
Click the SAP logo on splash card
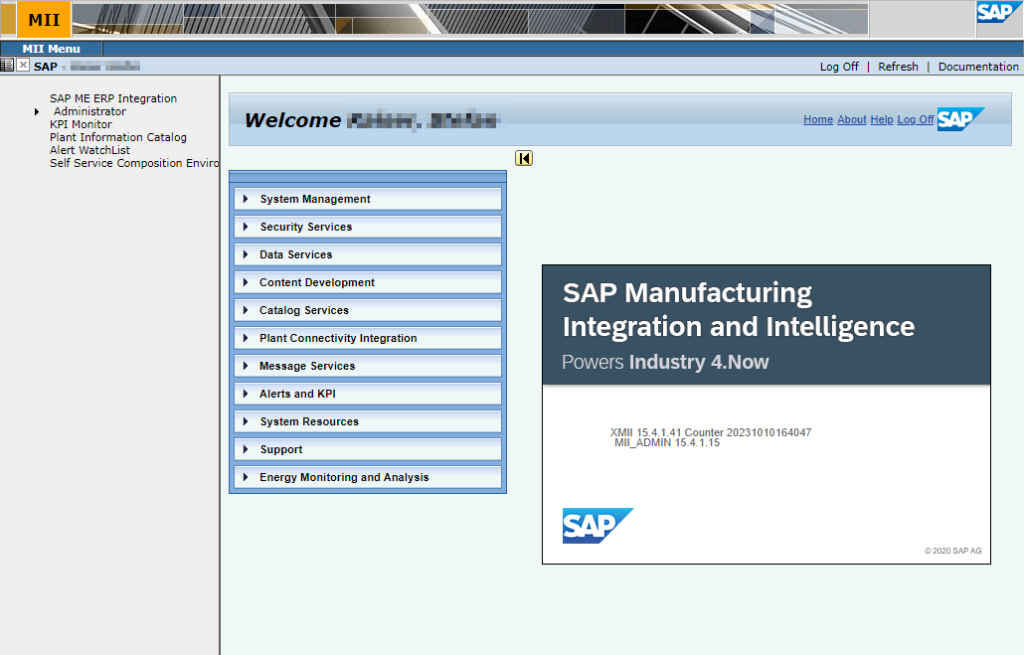click(597, 526)
